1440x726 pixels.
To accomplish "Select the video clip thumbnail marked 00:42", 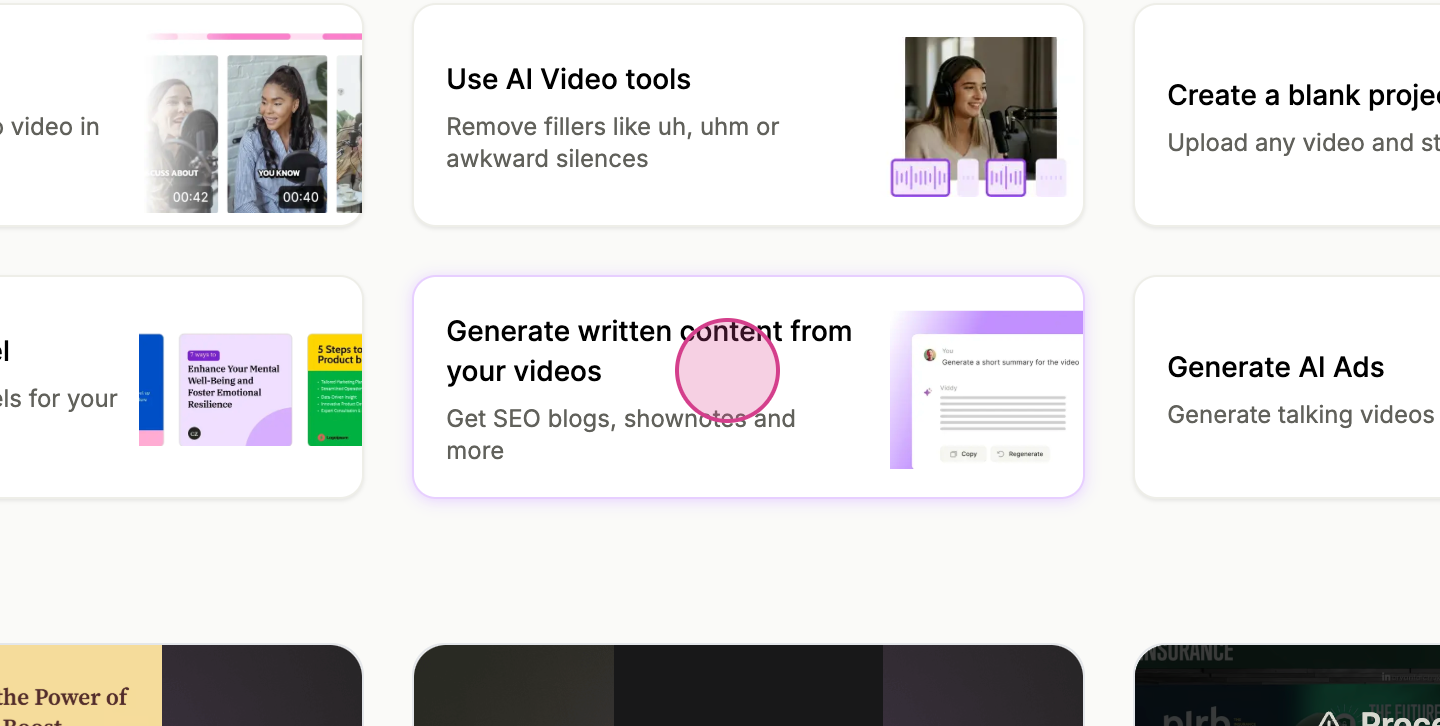I will pos(180,134).
